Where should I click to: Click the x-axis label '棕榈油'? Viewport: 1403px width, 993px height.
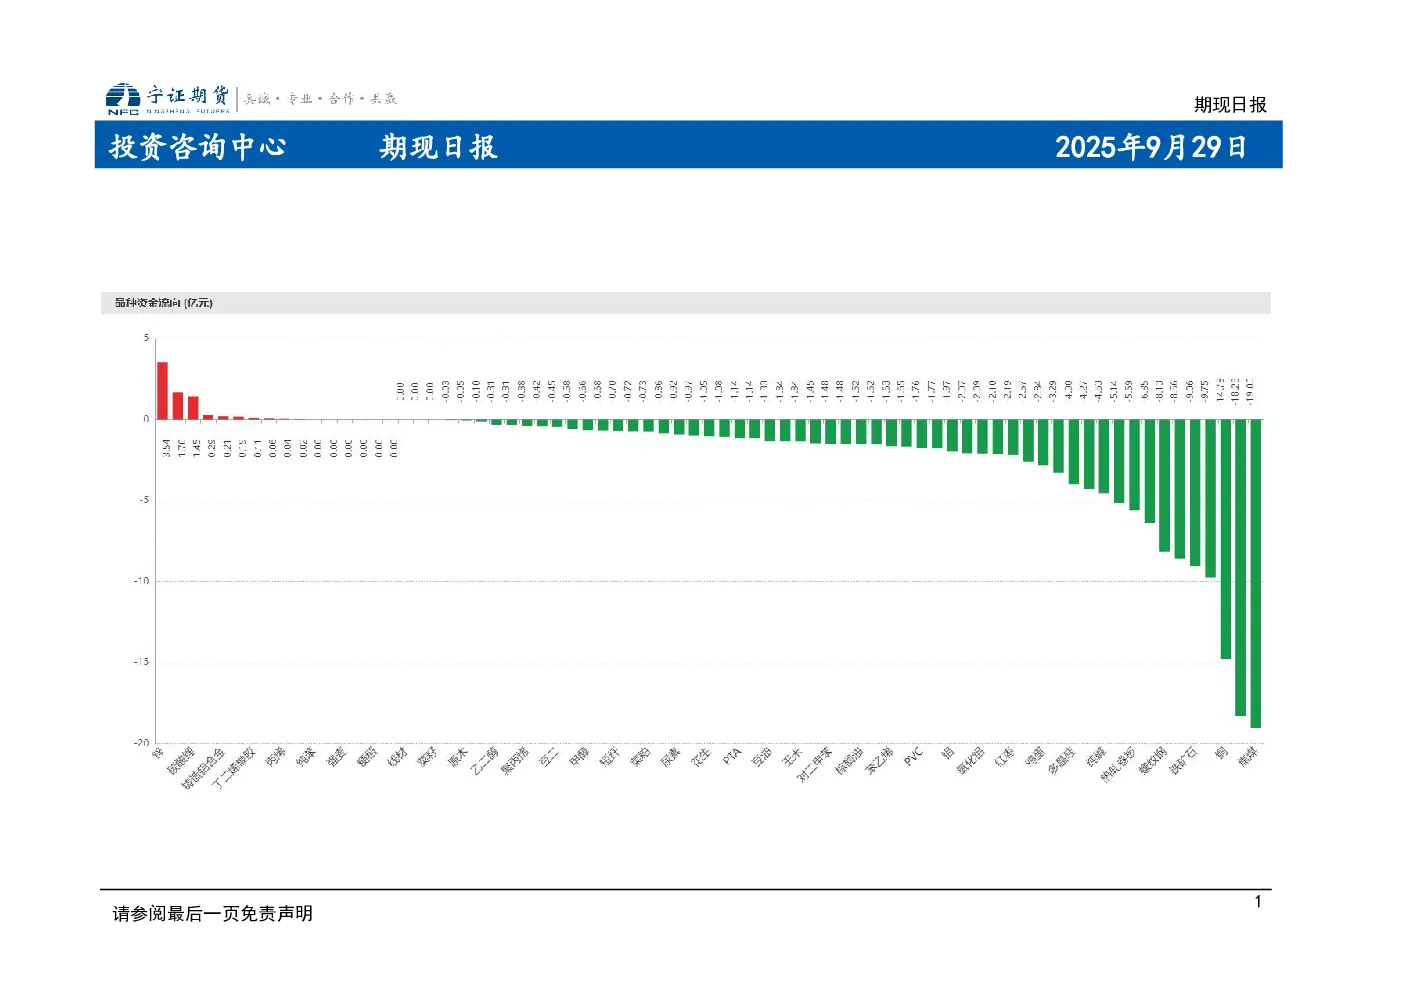849,760
